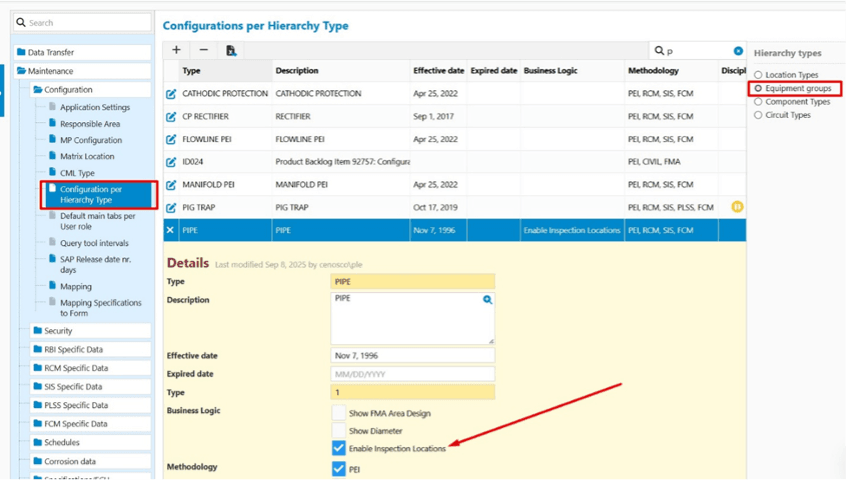Collapse the Configuration folder
The height and width of the screenshot is (481, 847).
coord(90,90)
